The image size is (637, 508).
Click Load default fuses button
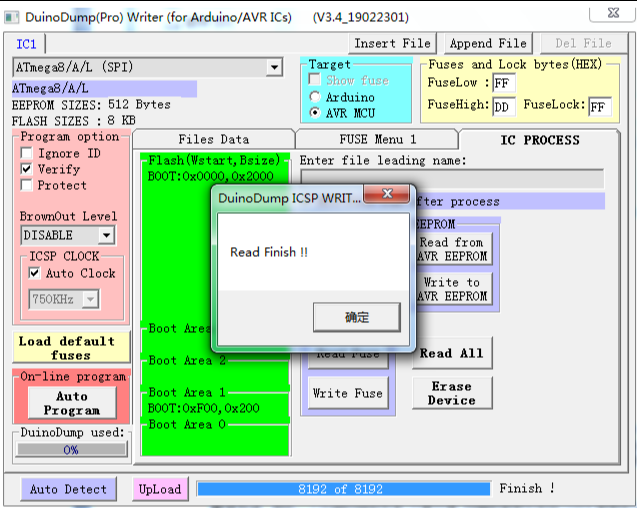click(x=71, y=347)
